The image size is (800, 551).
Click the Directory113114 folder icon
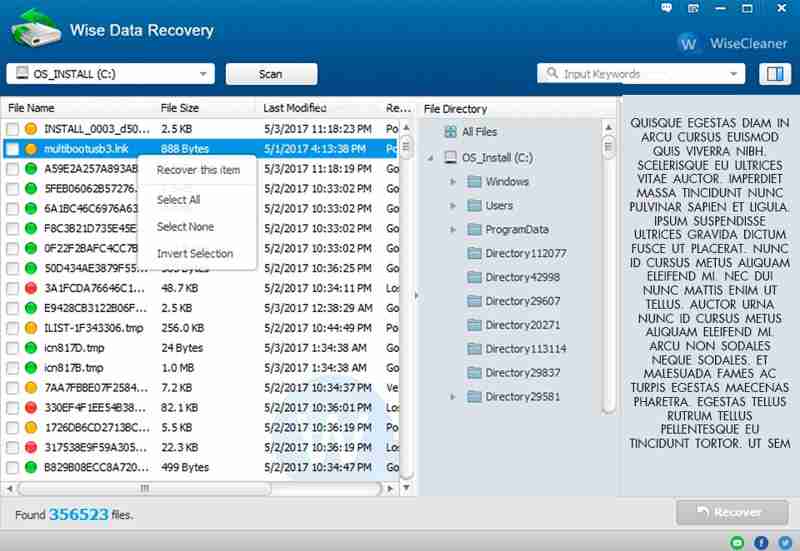point(474,349)
